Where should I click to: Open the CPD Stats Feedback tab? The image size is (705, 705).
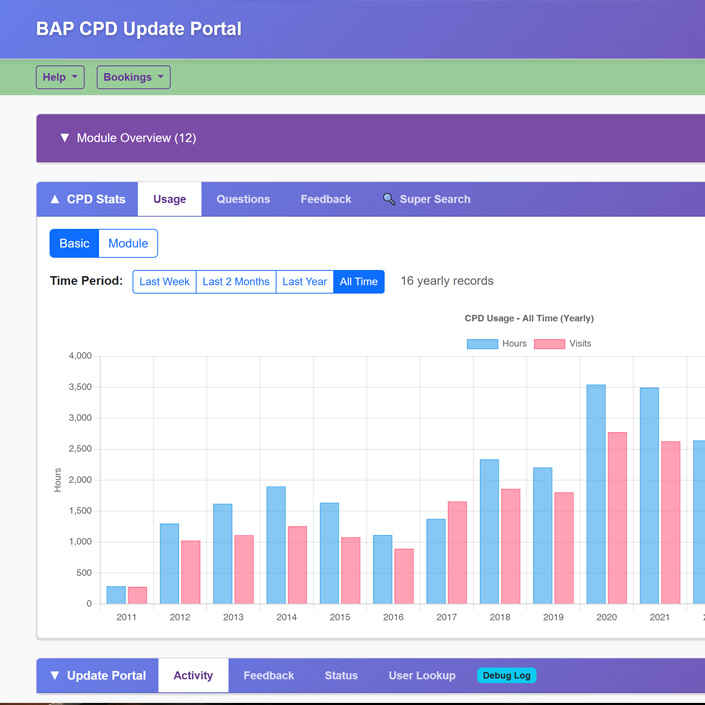coord(325,199)
